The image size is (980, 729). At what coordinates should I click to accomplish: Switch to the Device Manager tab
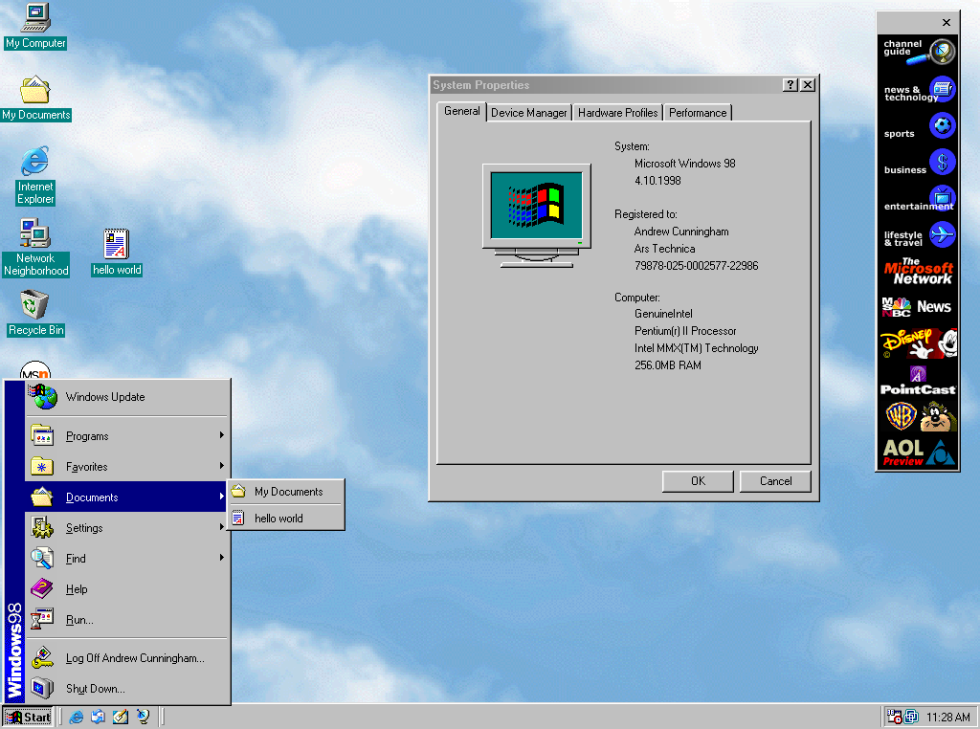[x=528, y=112]
